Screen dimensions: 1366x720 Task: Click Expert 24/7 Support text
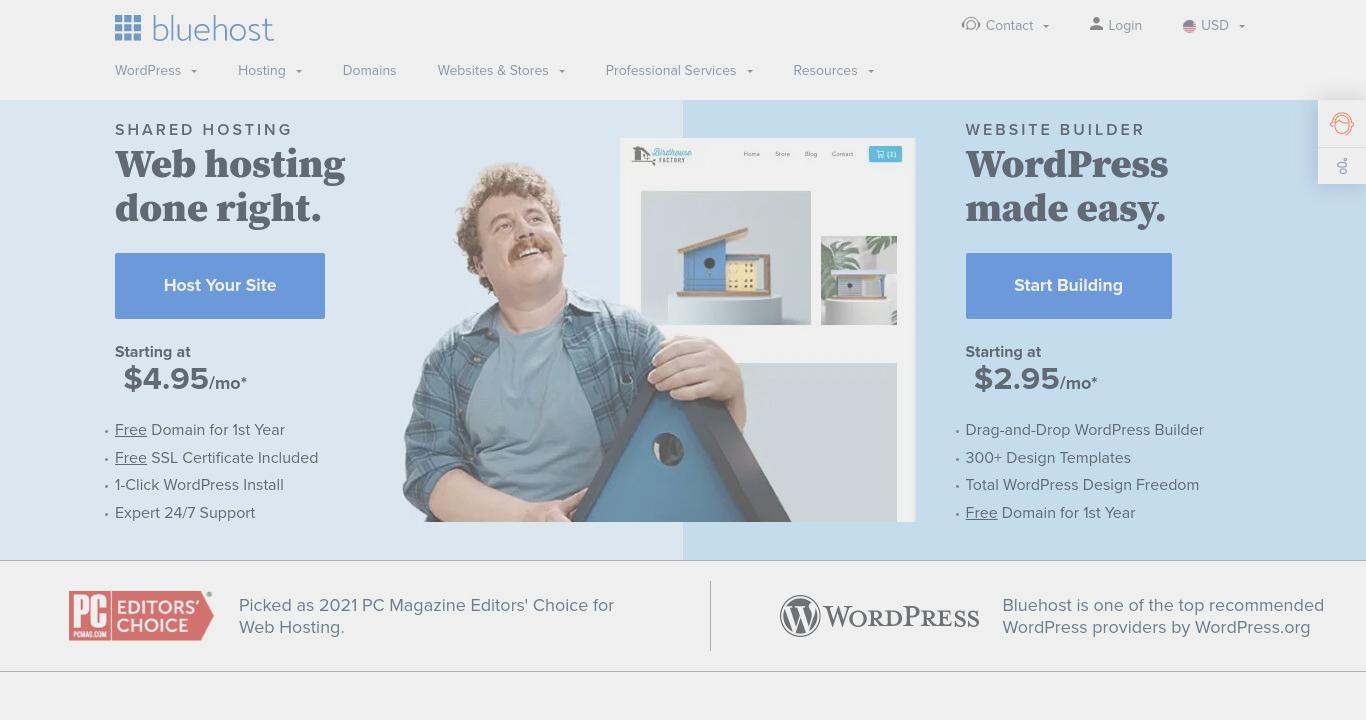[x=185, y=513]
